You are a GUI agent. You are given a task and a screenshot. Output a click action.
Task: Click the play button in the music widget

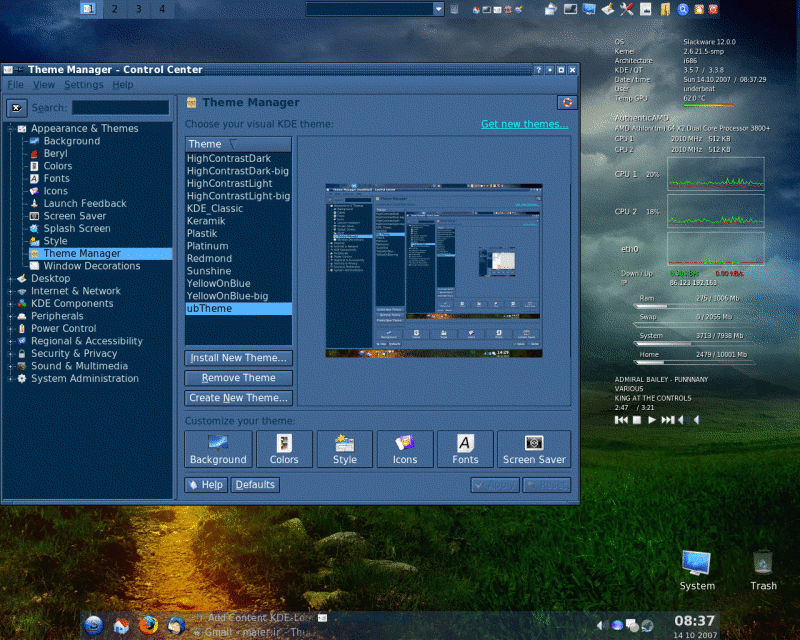coord(652,420)
